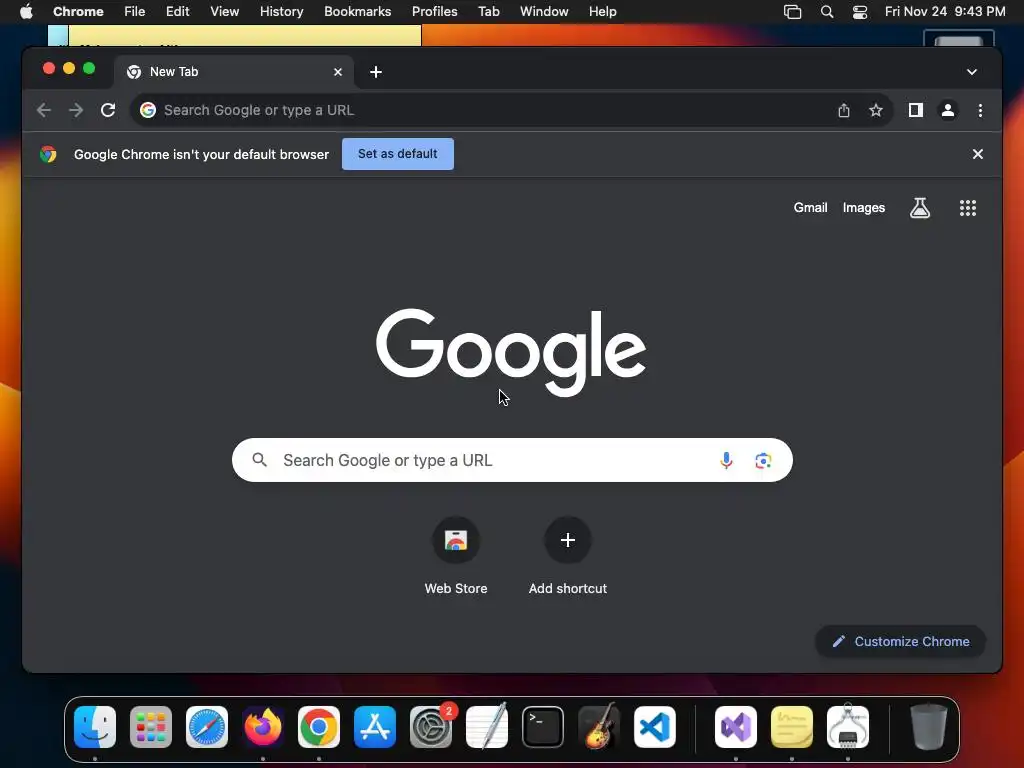Open the profile avatar button
The image size is (1024, 768).
pos(948,110)
